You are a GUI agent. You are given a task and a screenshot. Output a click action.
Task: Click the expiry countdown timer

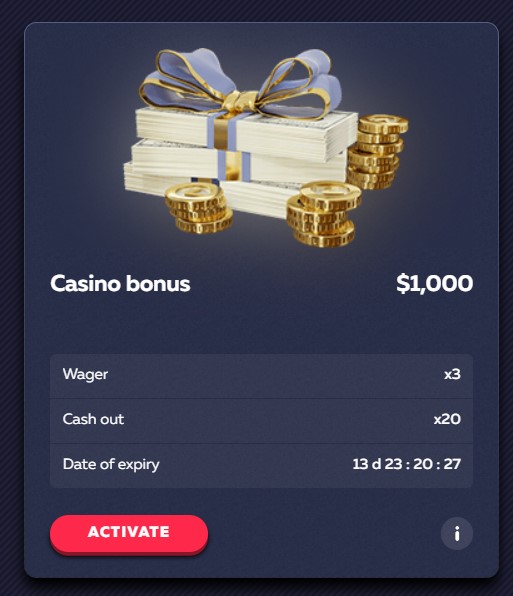pos(407,464)
